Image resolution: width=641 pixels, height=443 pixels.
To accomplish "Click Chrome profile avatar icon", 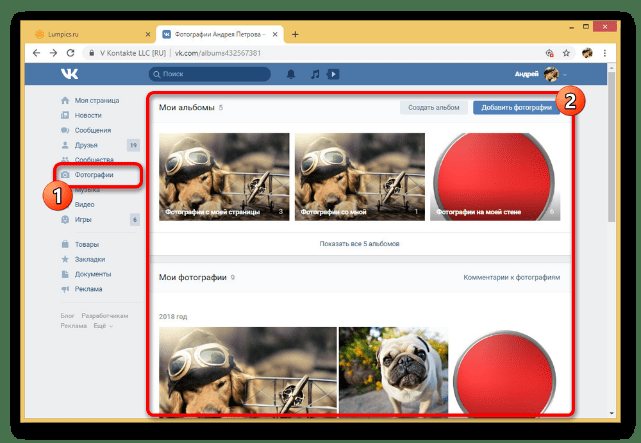I will click(x=587, y=53).
